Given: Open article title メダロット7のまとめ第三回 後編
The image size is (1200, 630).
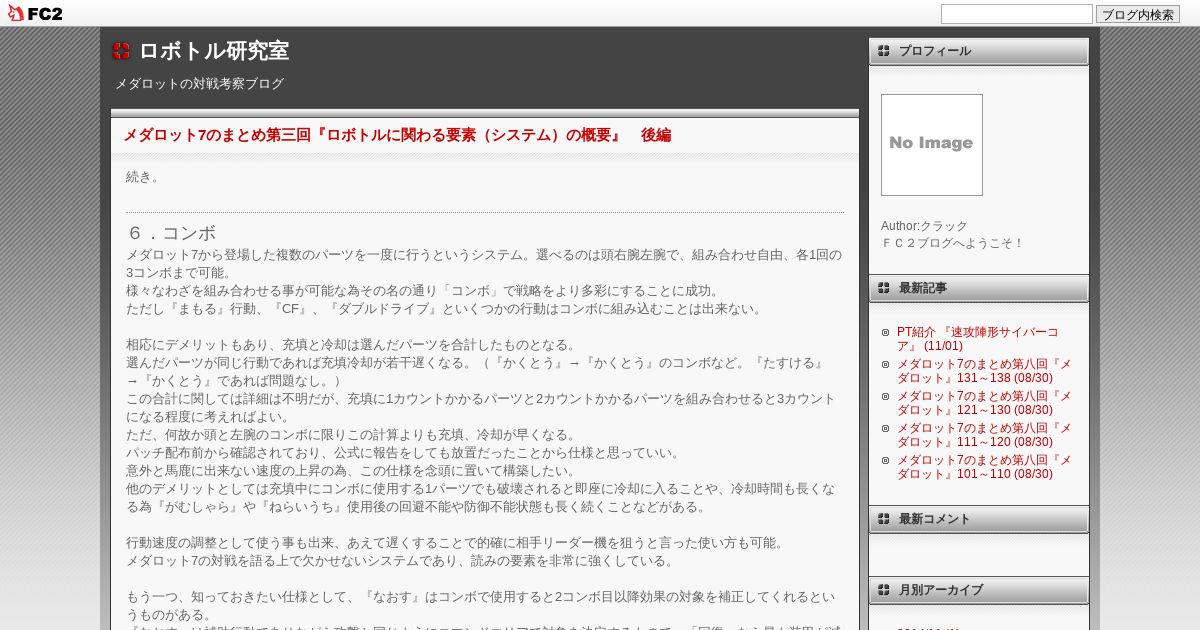Looking at the screenshot, I should pyautogui.click(x=396, y=135).
